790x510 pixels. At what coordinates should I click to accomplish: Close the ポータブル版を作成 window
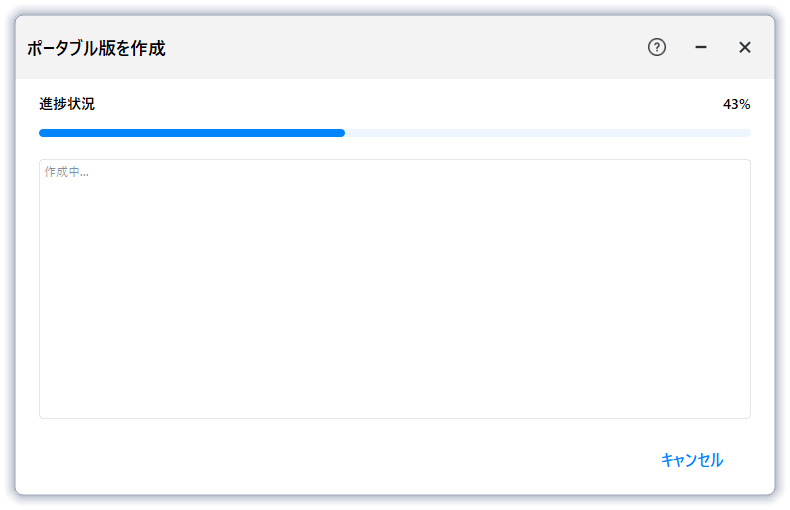(745, 47)
